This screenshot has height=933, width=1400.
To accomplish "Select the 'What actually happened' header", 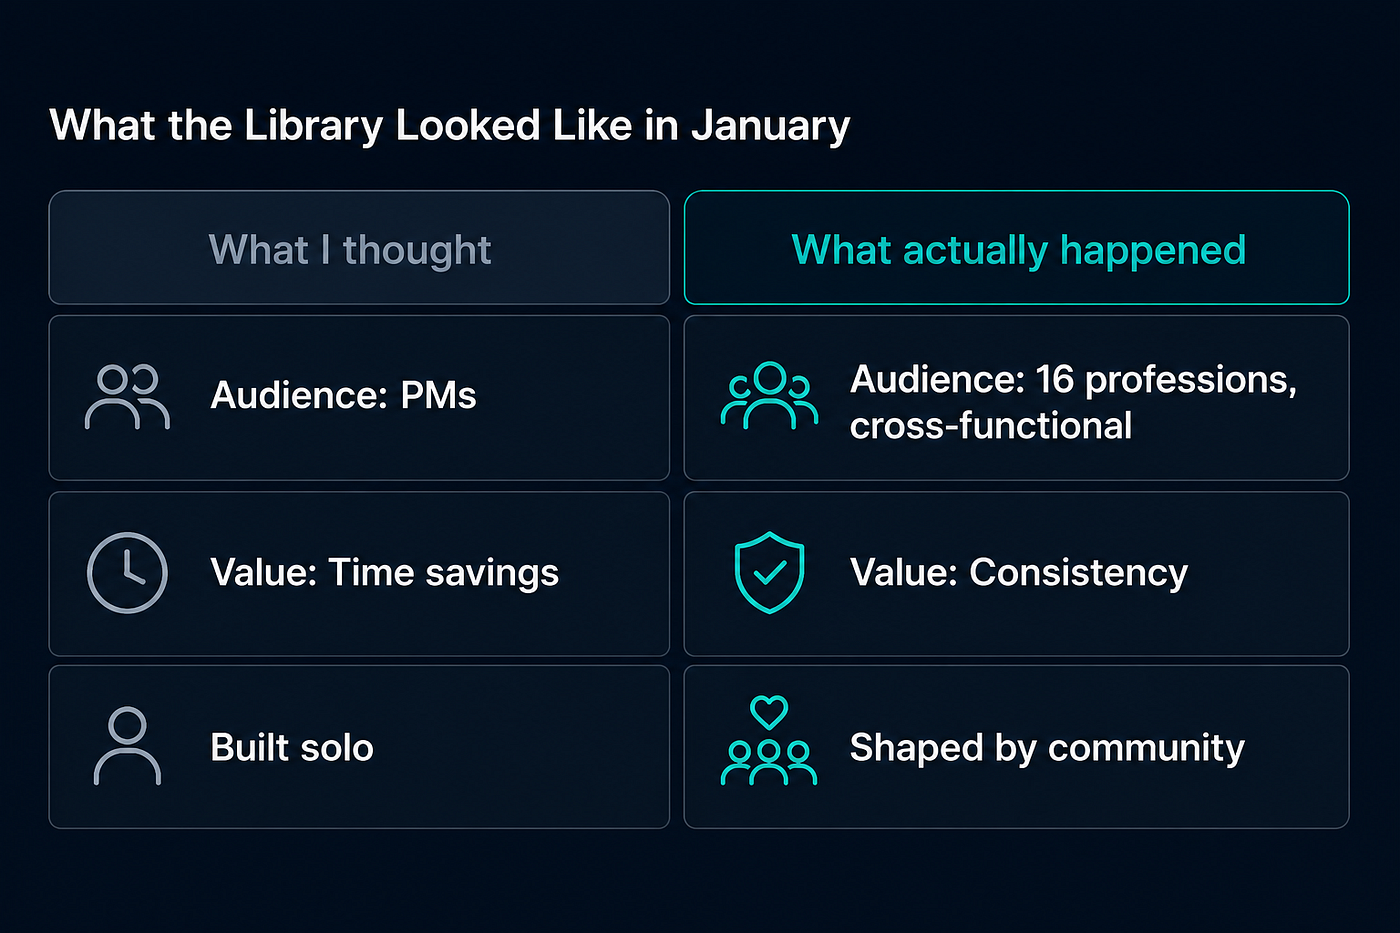I will pyautogui.click(x=1017, y=248).
